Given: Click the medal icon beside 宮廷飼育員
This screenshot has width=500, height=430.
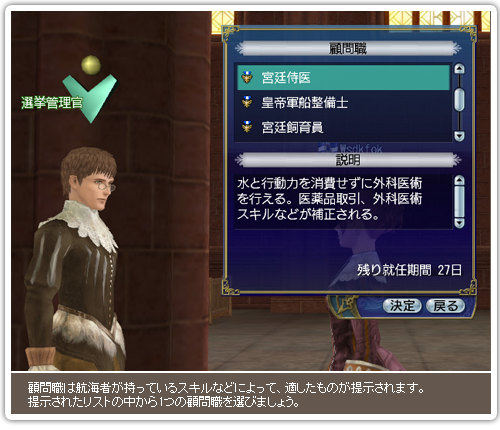Looking at the screenshot, I should [247, 127].
